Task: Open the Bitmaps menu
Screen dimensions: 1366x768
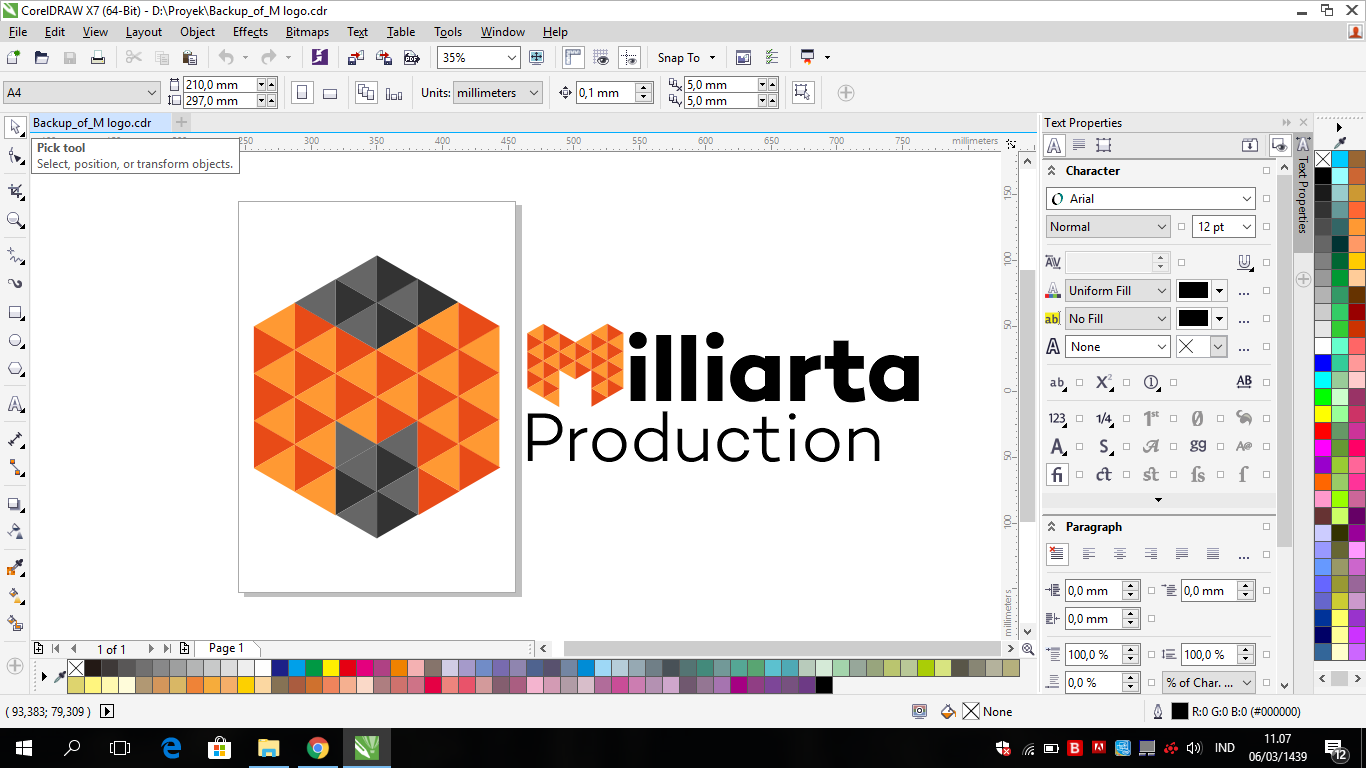Action: pos(307,31)
